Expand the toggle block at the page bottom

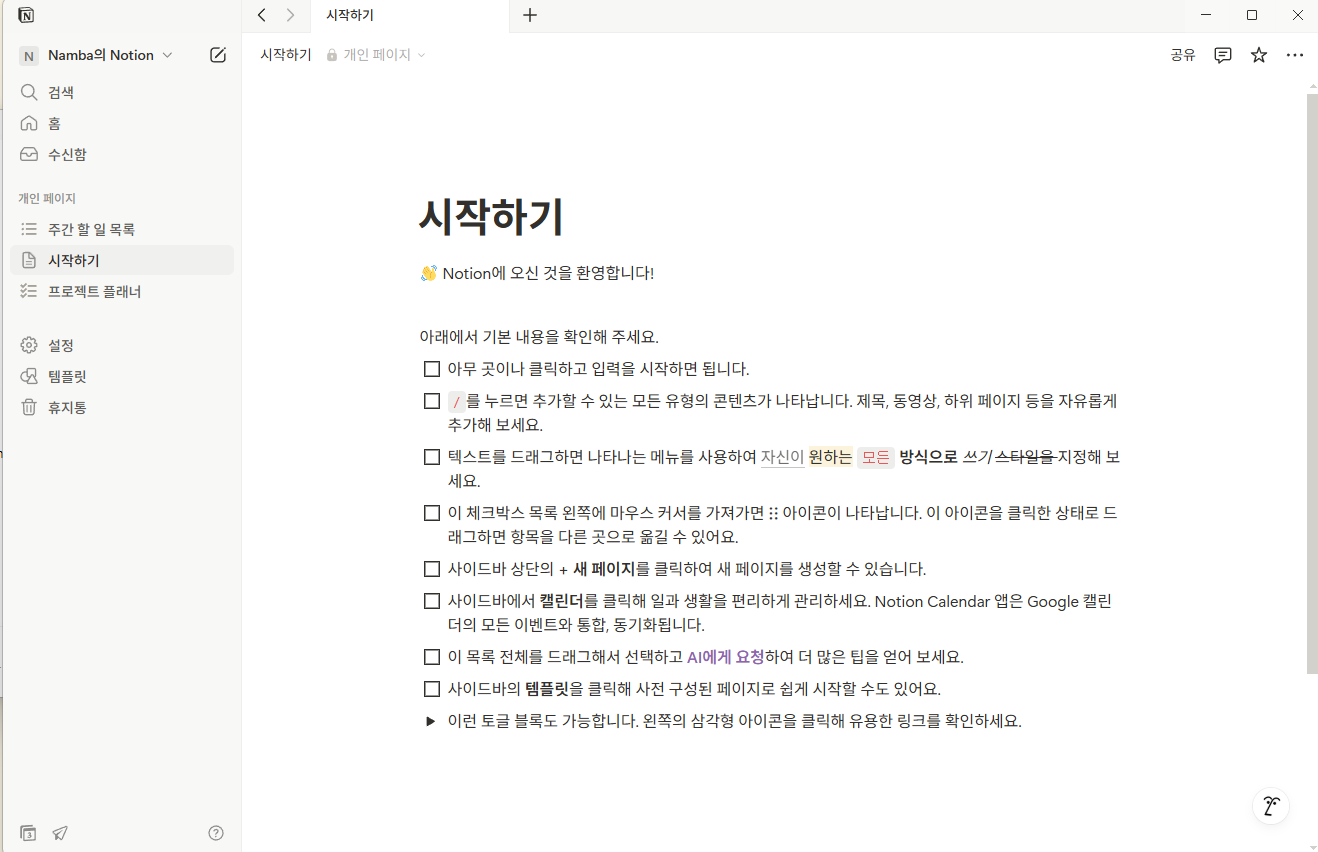[430, 720]
